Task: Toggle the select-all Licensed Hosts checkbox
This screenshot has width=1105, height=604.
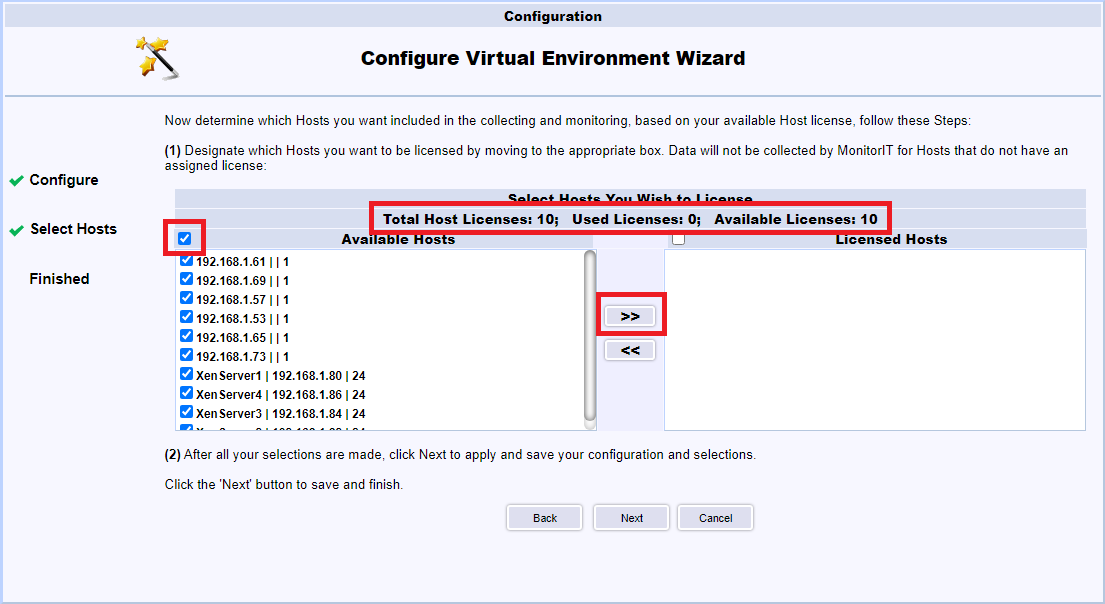Action: (x=679, y=239)
